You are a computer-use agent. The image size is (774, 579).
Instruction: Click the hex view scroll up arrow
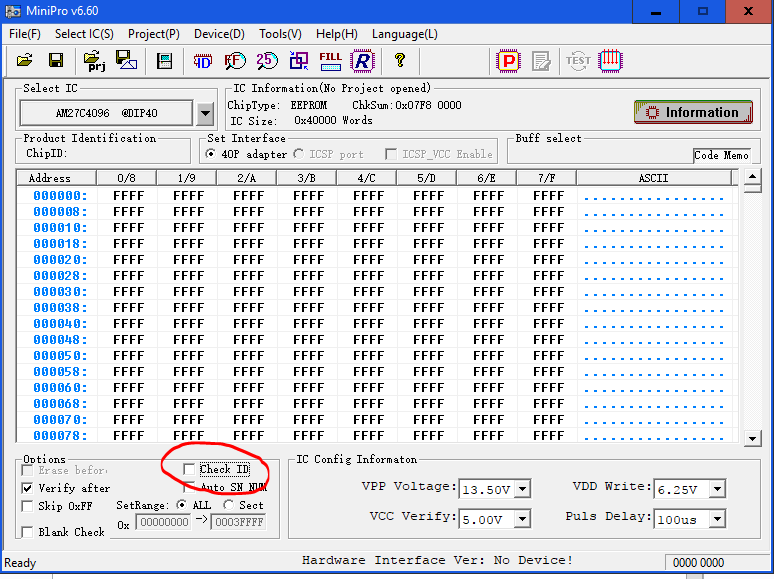752,177
